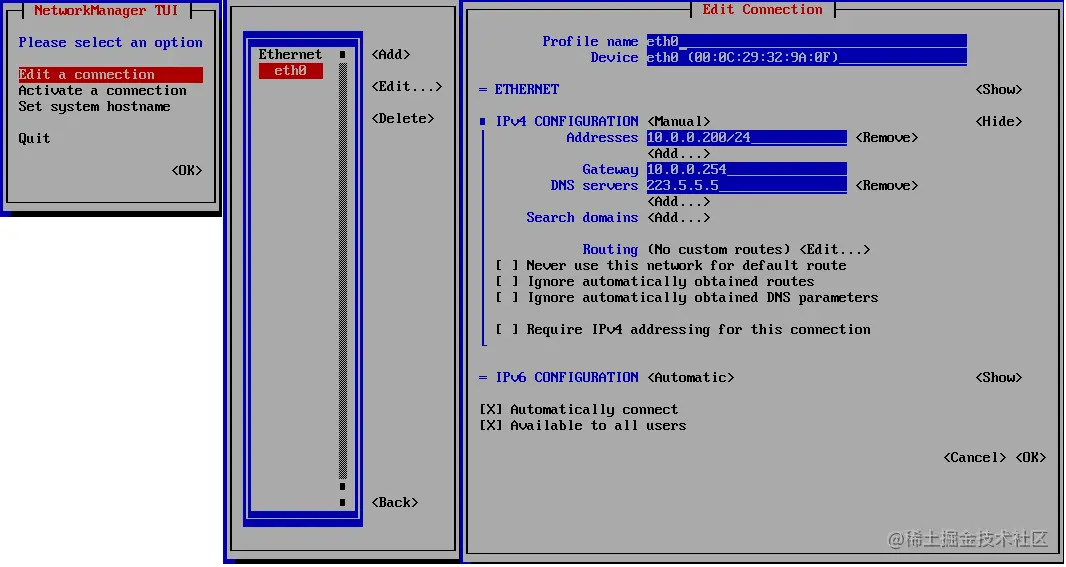This screenshot has height=567, width=1066.
Task: Click Add beside the connection list
Action: click(x=391, y=54)
